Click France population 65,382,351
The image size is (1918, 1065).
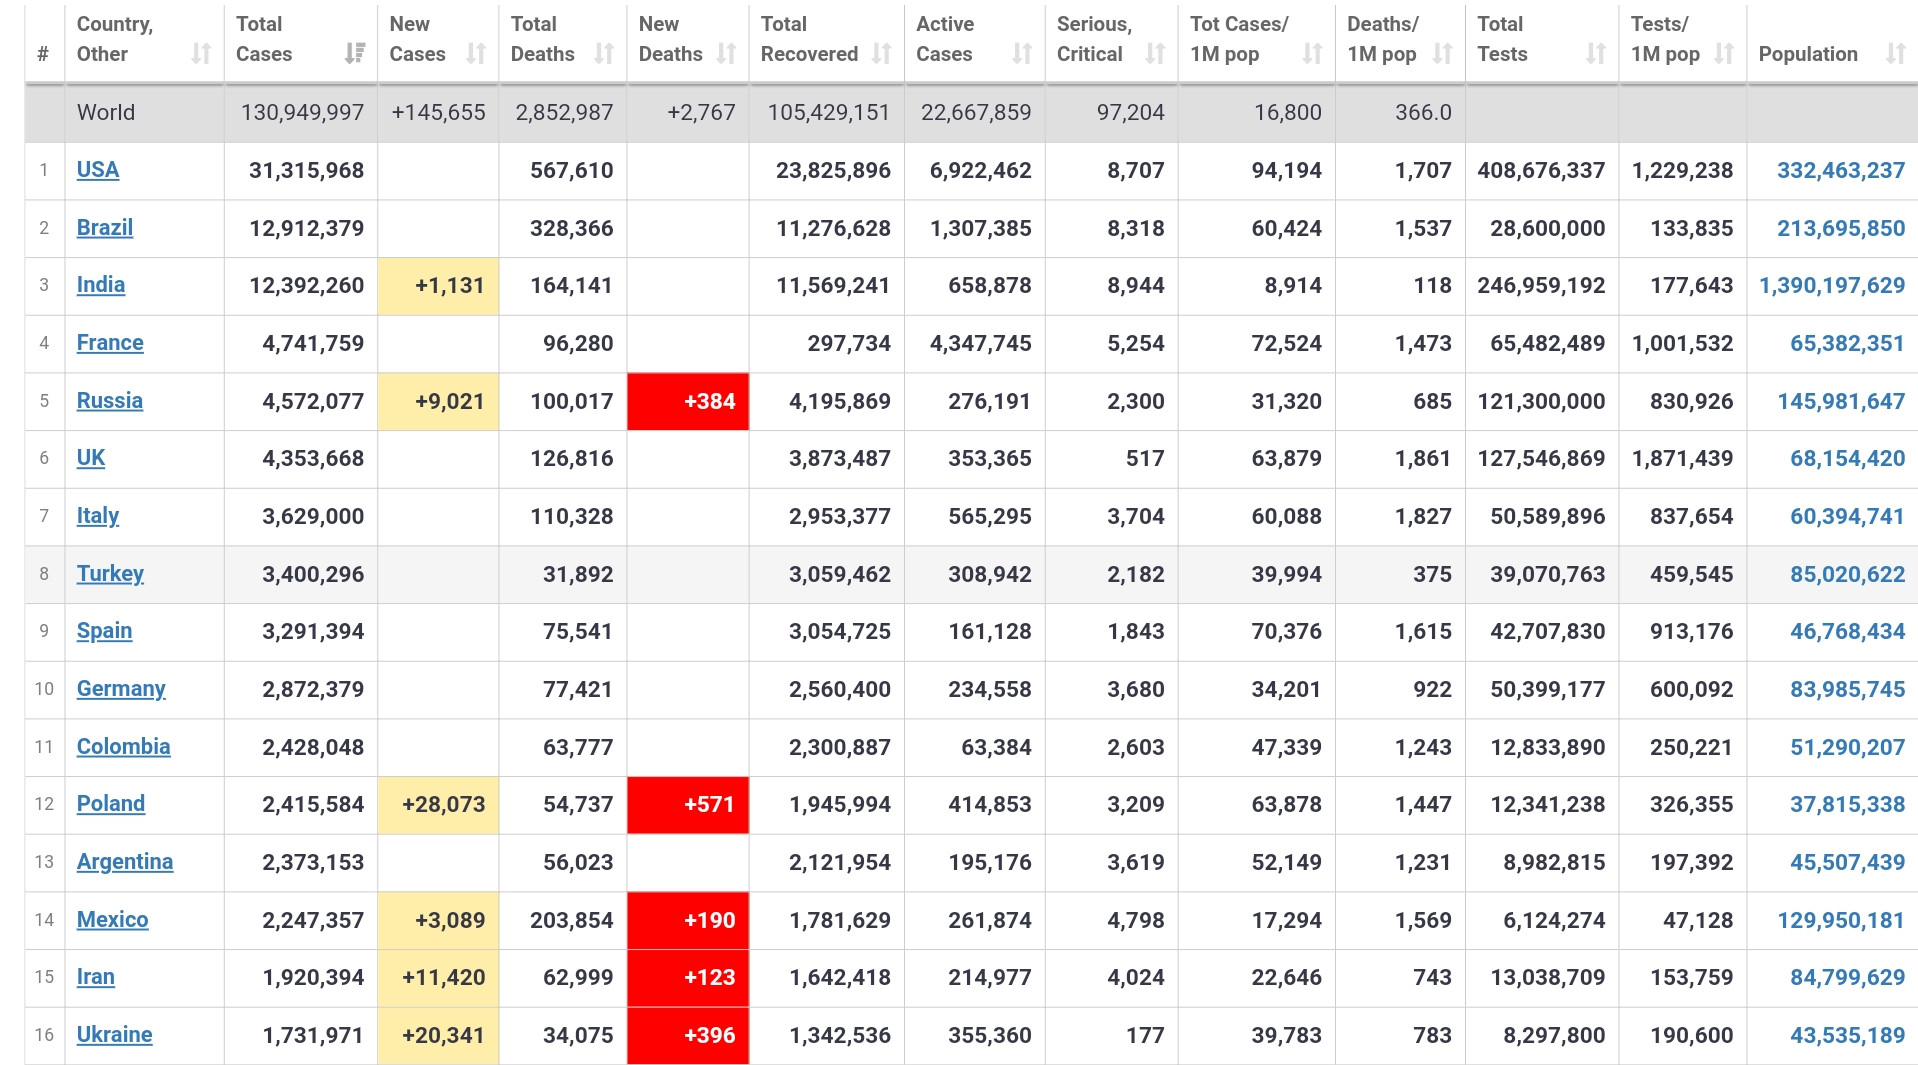1848,344
